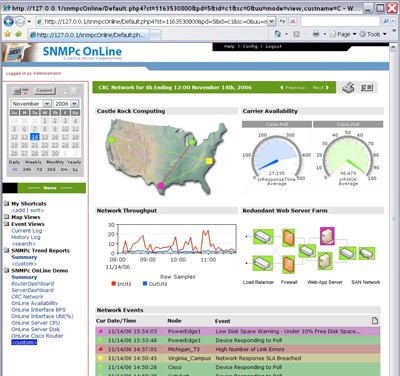
Task: Toggle My Shortcuts tree checkbox icon
Action: (6, 203)
